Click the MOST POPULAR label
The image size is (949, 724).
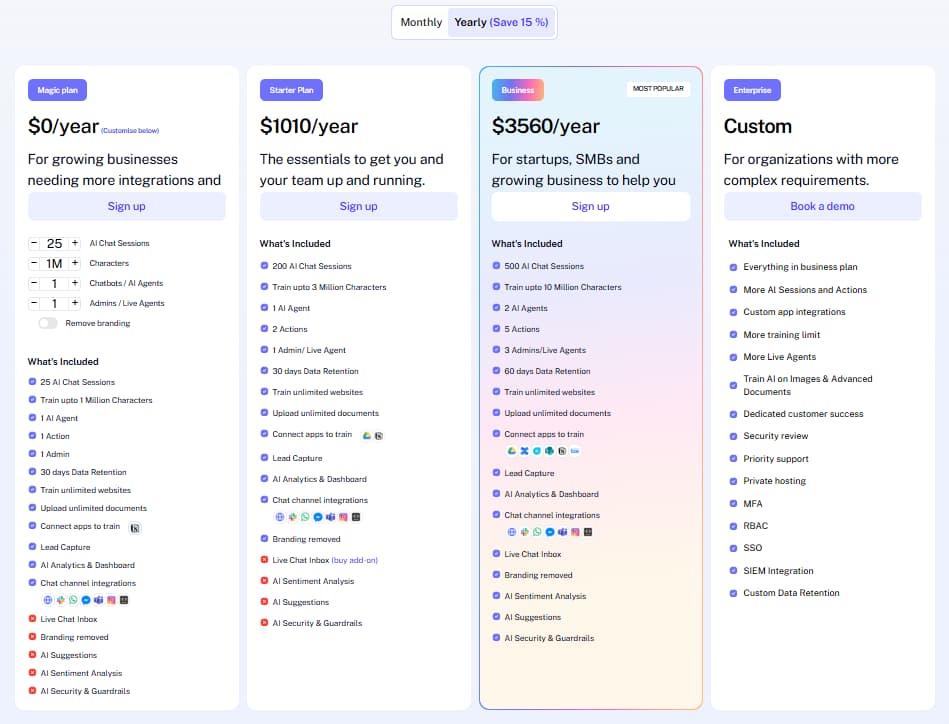[658, 88]
